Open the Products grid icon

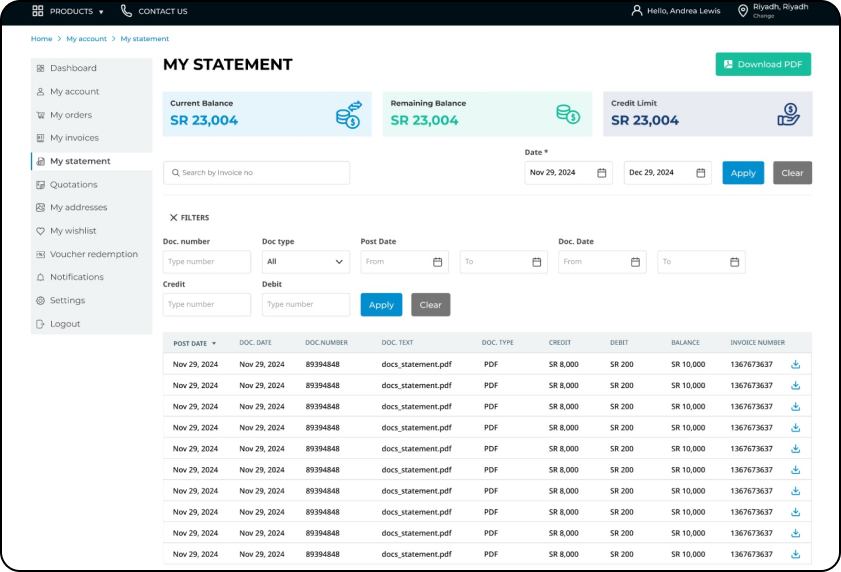click(x=38, y=11)
